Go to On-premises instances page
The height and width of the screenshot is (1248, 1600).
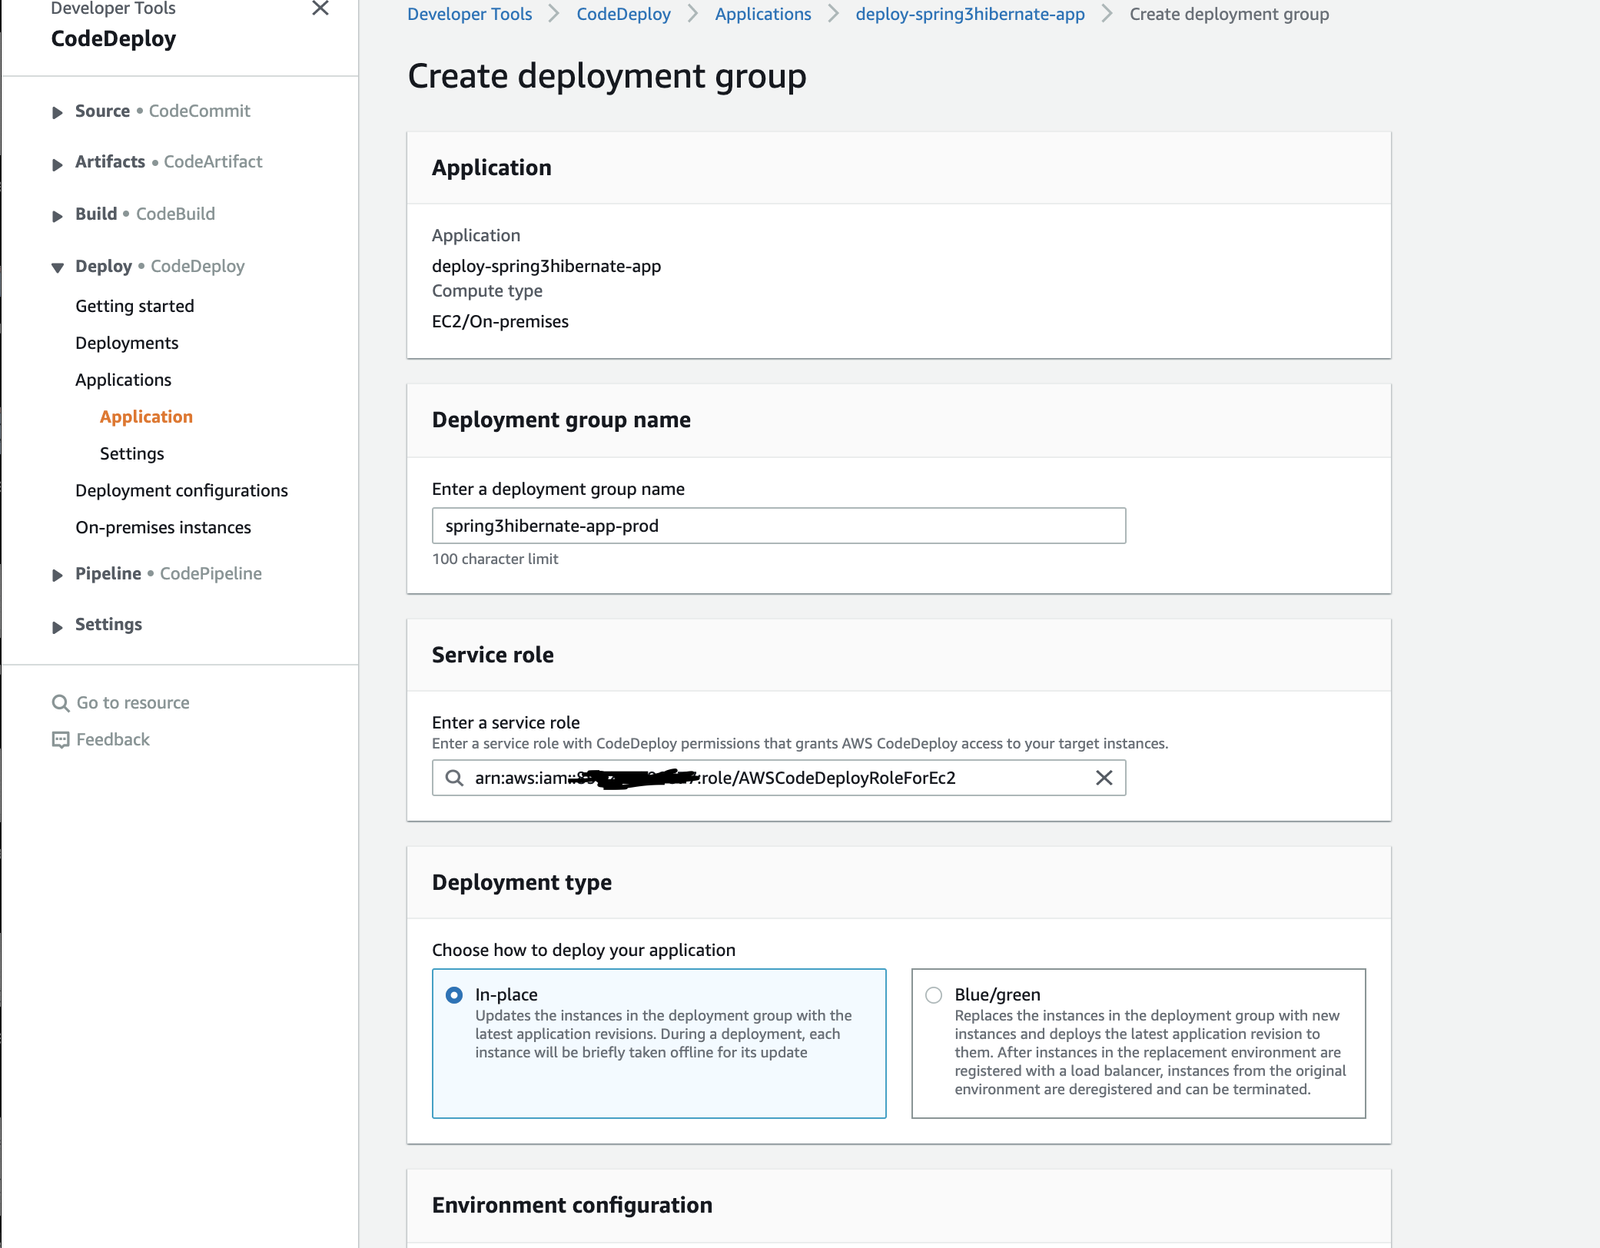point(163,527)
